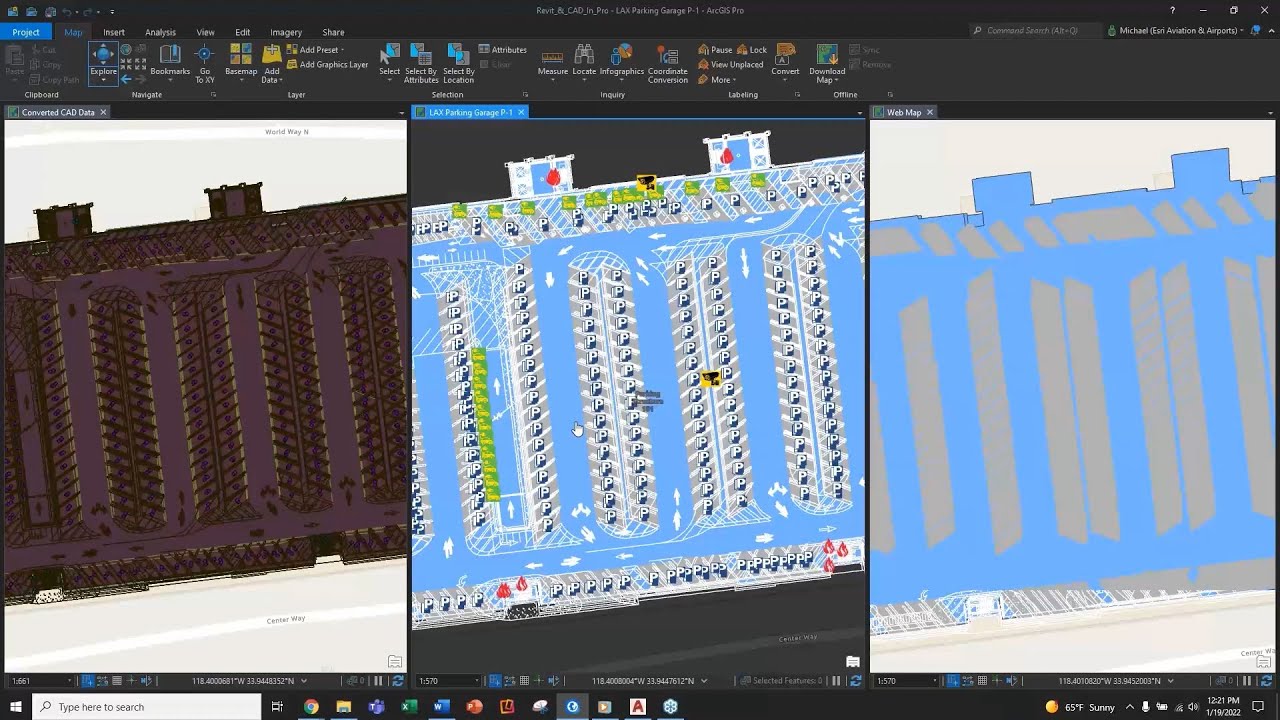
Task: Switch to the Imagery ribbon tab
Action: [286, 32]
